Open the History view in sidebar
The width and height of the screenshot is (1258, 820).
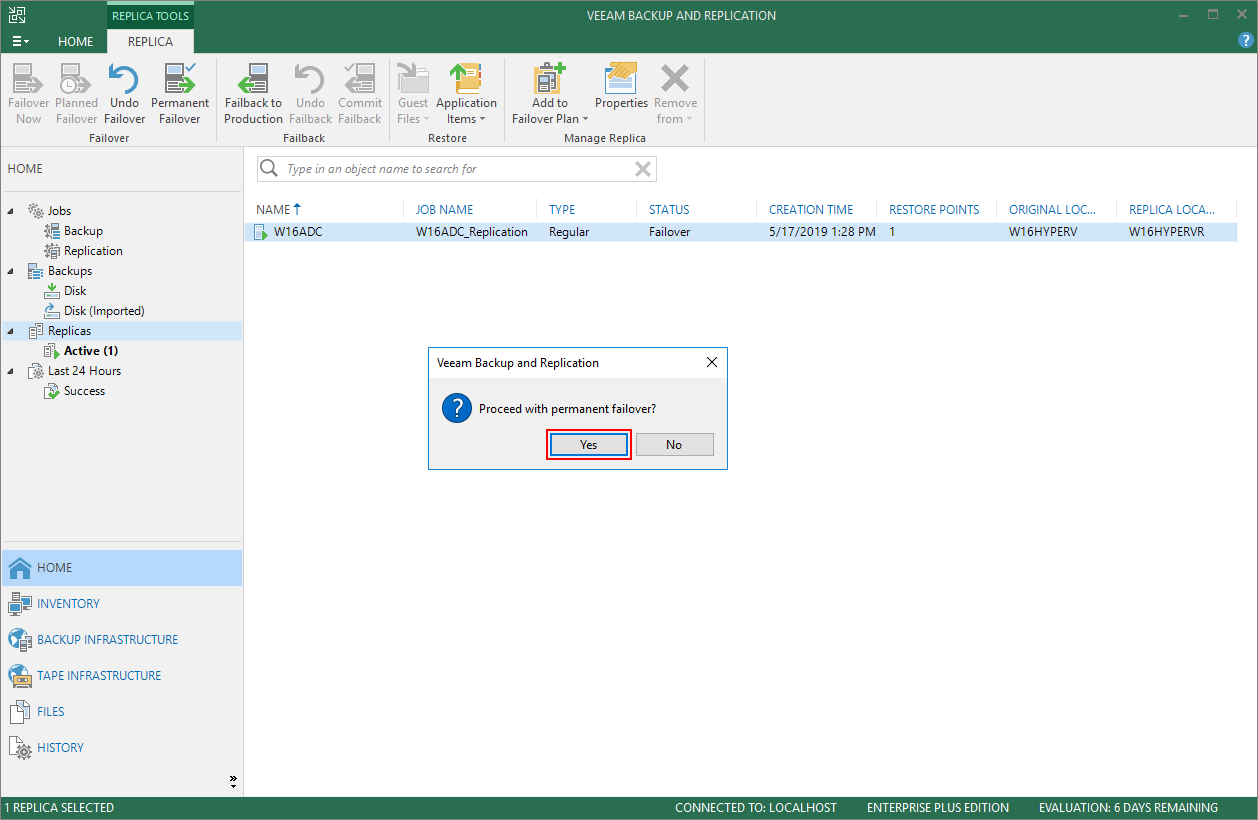[60, 748]
